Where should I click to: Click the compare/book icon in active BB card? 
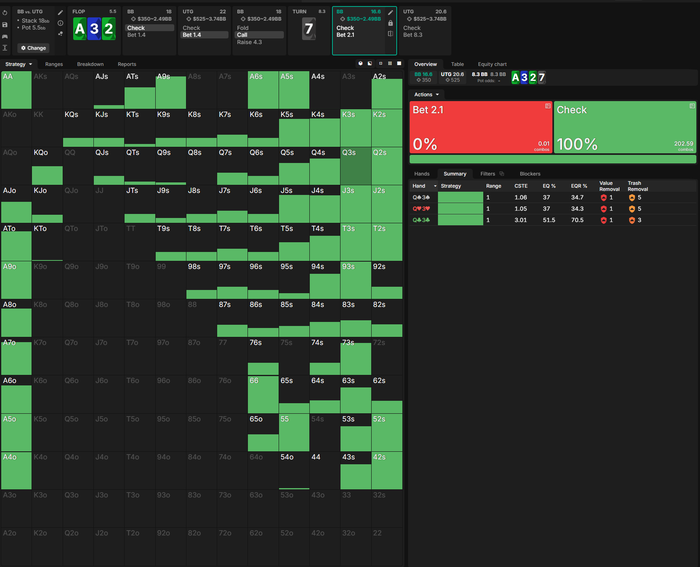pyautogui.click(x=390, y=33)
